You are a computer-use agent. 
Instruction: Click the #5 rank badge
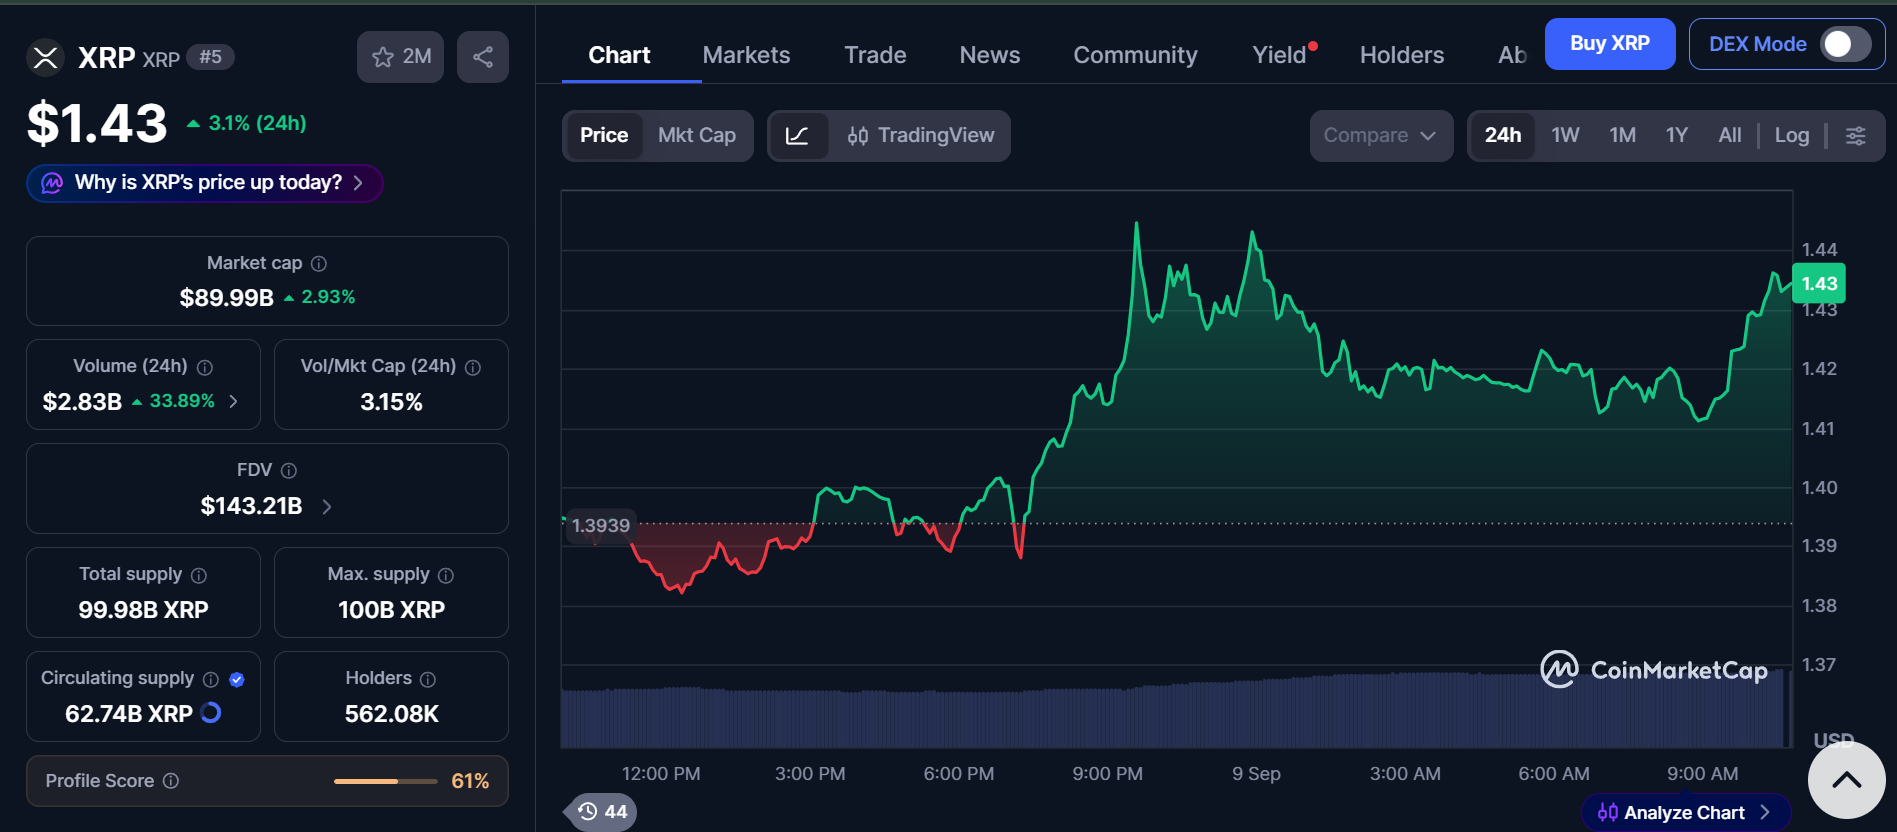click(210, 57)
